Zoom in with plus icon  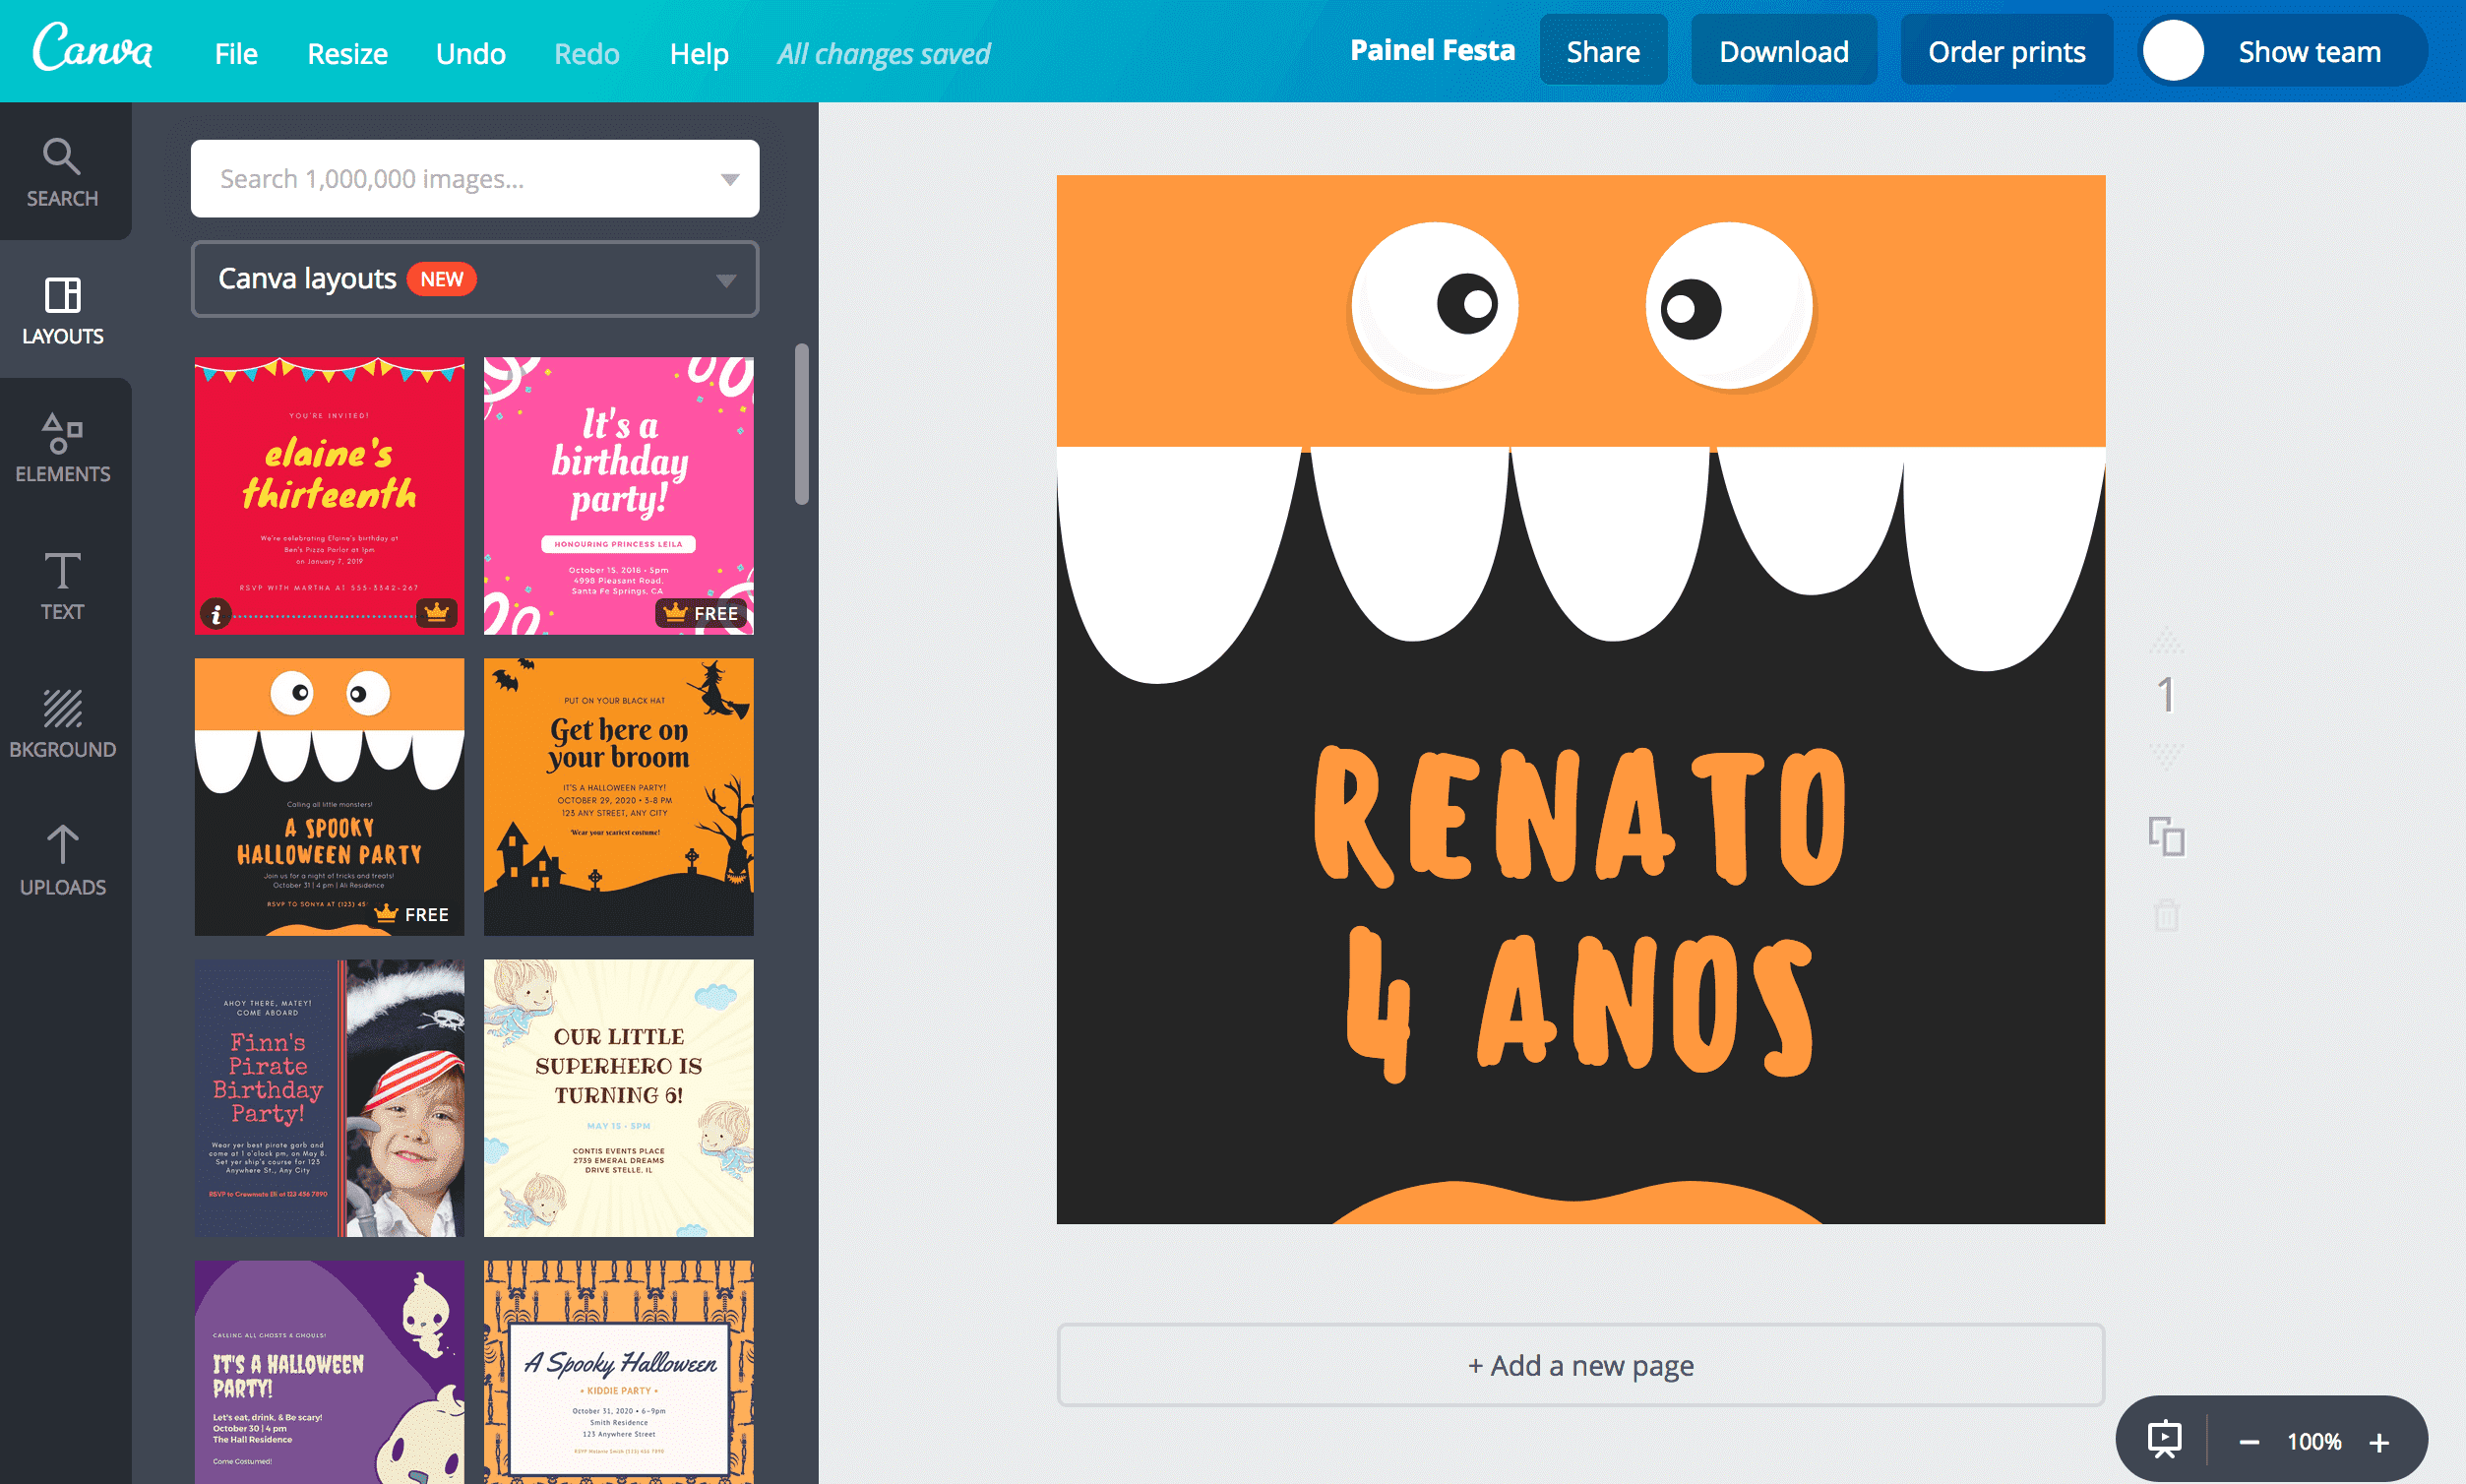point(2379,1441)
